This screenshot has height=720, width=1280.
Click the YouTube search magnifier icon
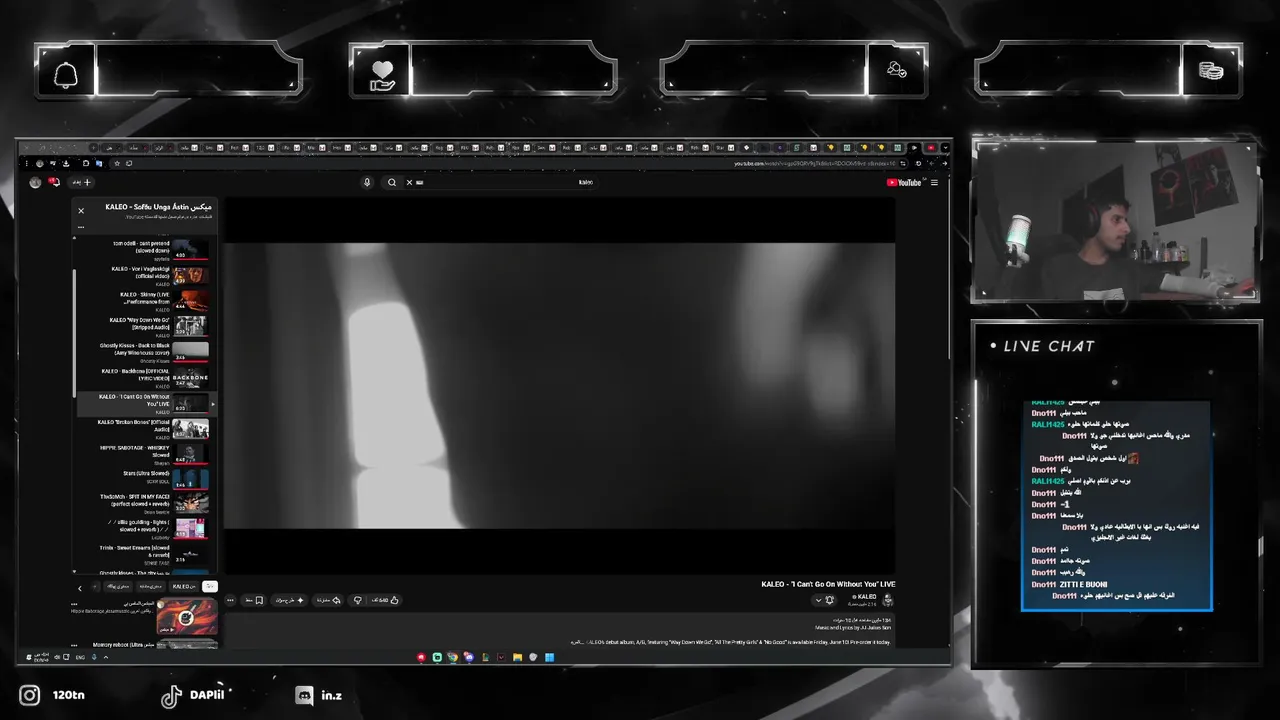392,182
